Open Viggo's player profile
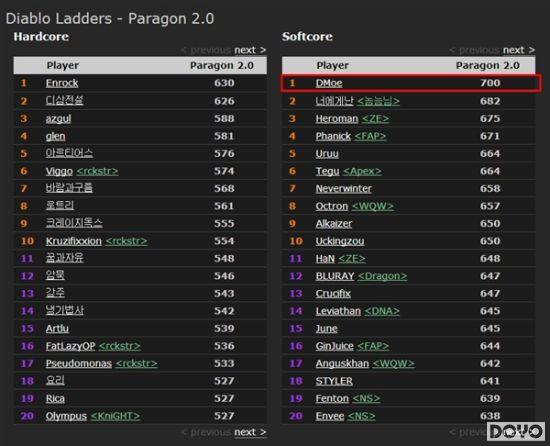Viewport: 550px width, 446px height. coord(59,171)
